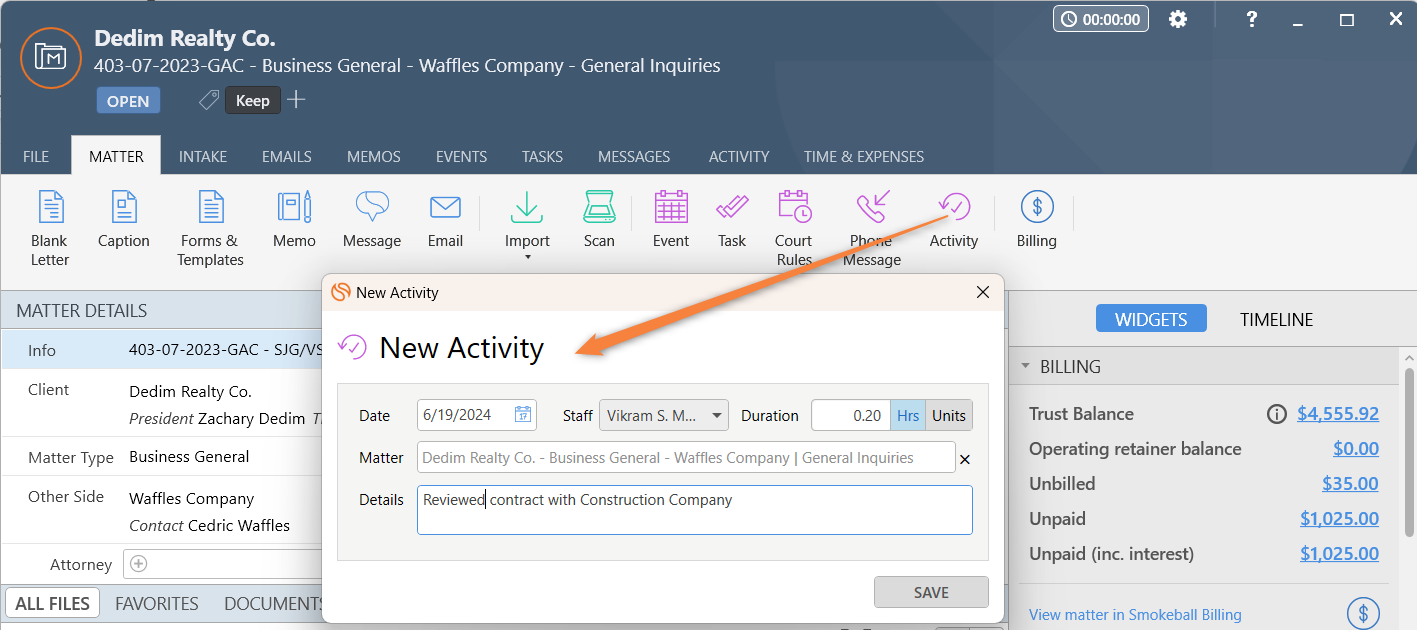Click the Trust Balance info icon

coord(1276,414)
